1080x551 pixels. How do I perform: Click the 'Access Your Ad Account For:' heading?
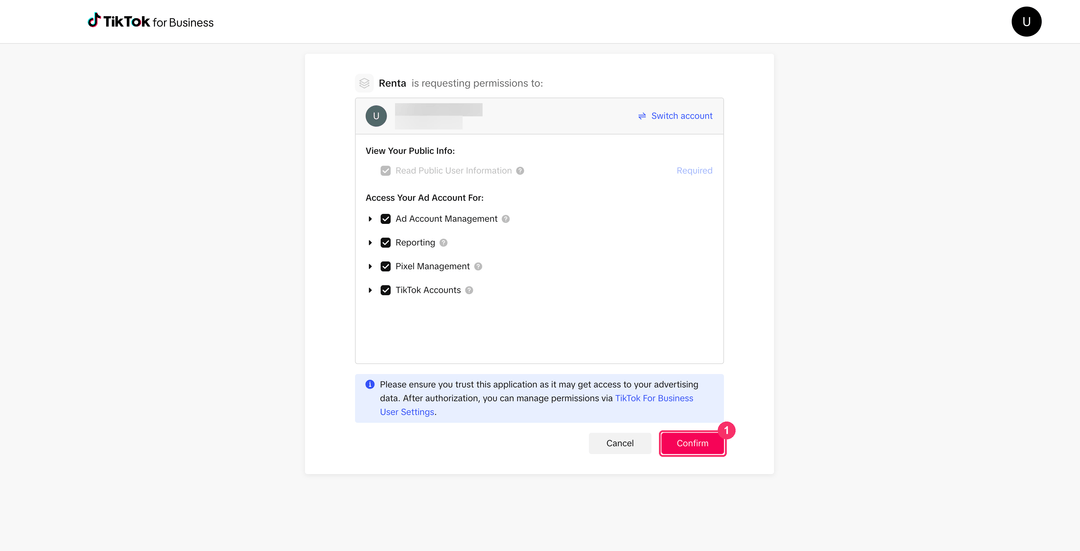point(425,198)
